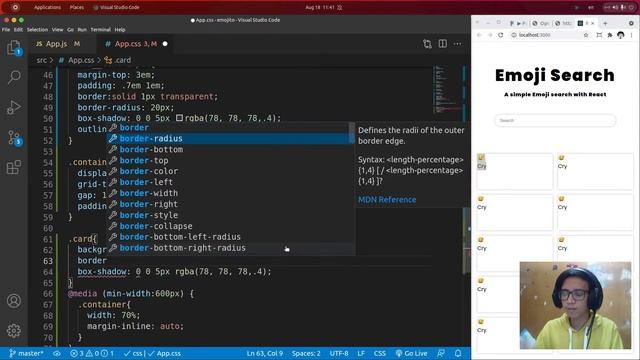640x360 pixels.
Task: Open errors and warnings count in status bar
Action: tap(92, 353)
